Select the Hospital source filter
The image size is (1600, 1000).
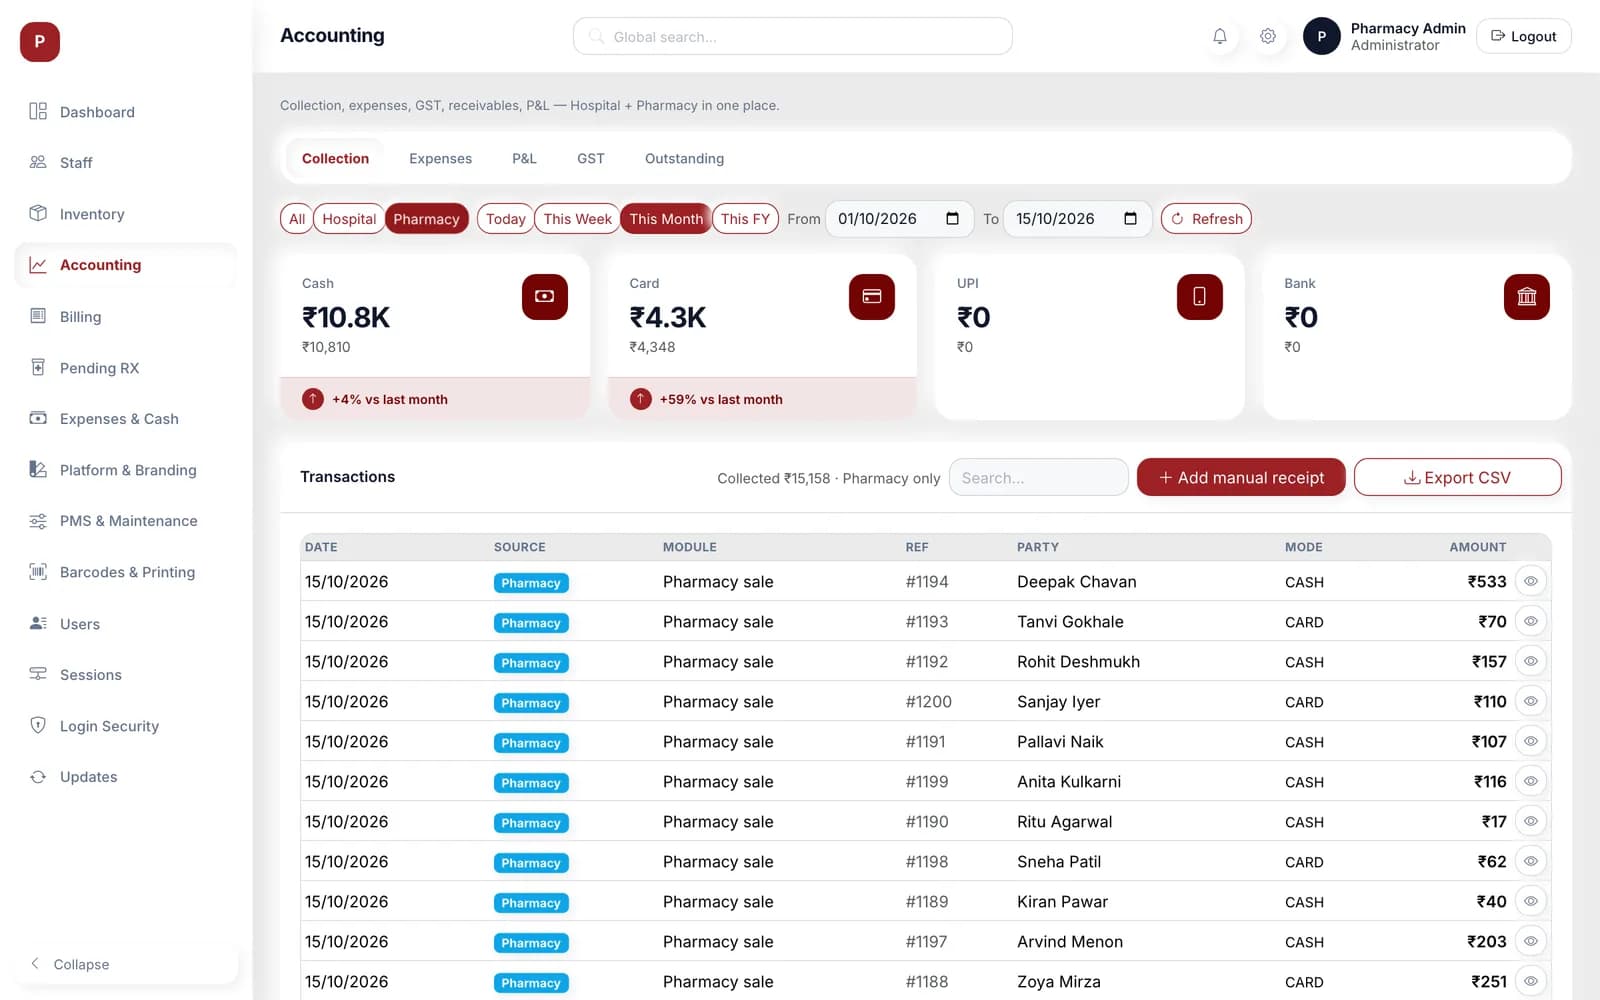(349, 219)
